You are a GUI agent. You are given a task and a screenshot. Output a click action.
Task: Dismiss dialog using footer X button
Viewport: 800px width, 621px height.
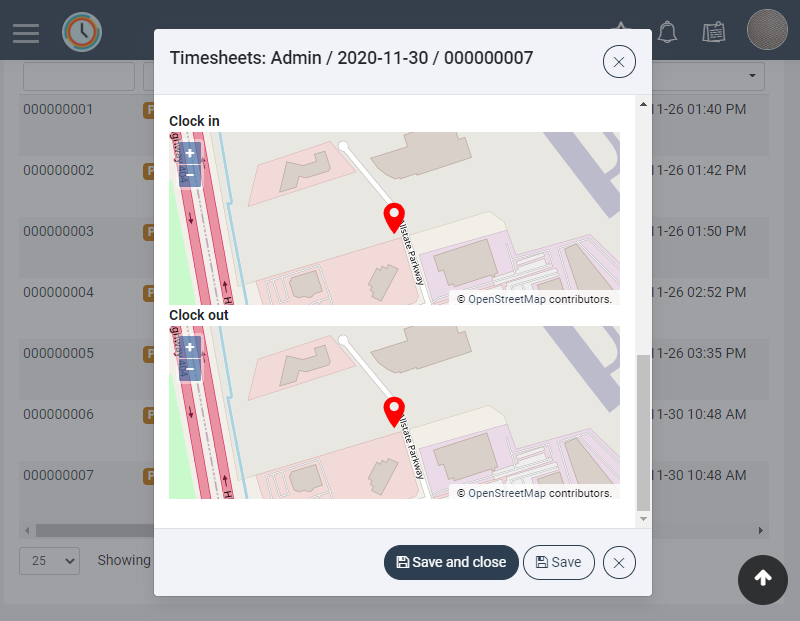pyautogui.click(x=619, y=562)
